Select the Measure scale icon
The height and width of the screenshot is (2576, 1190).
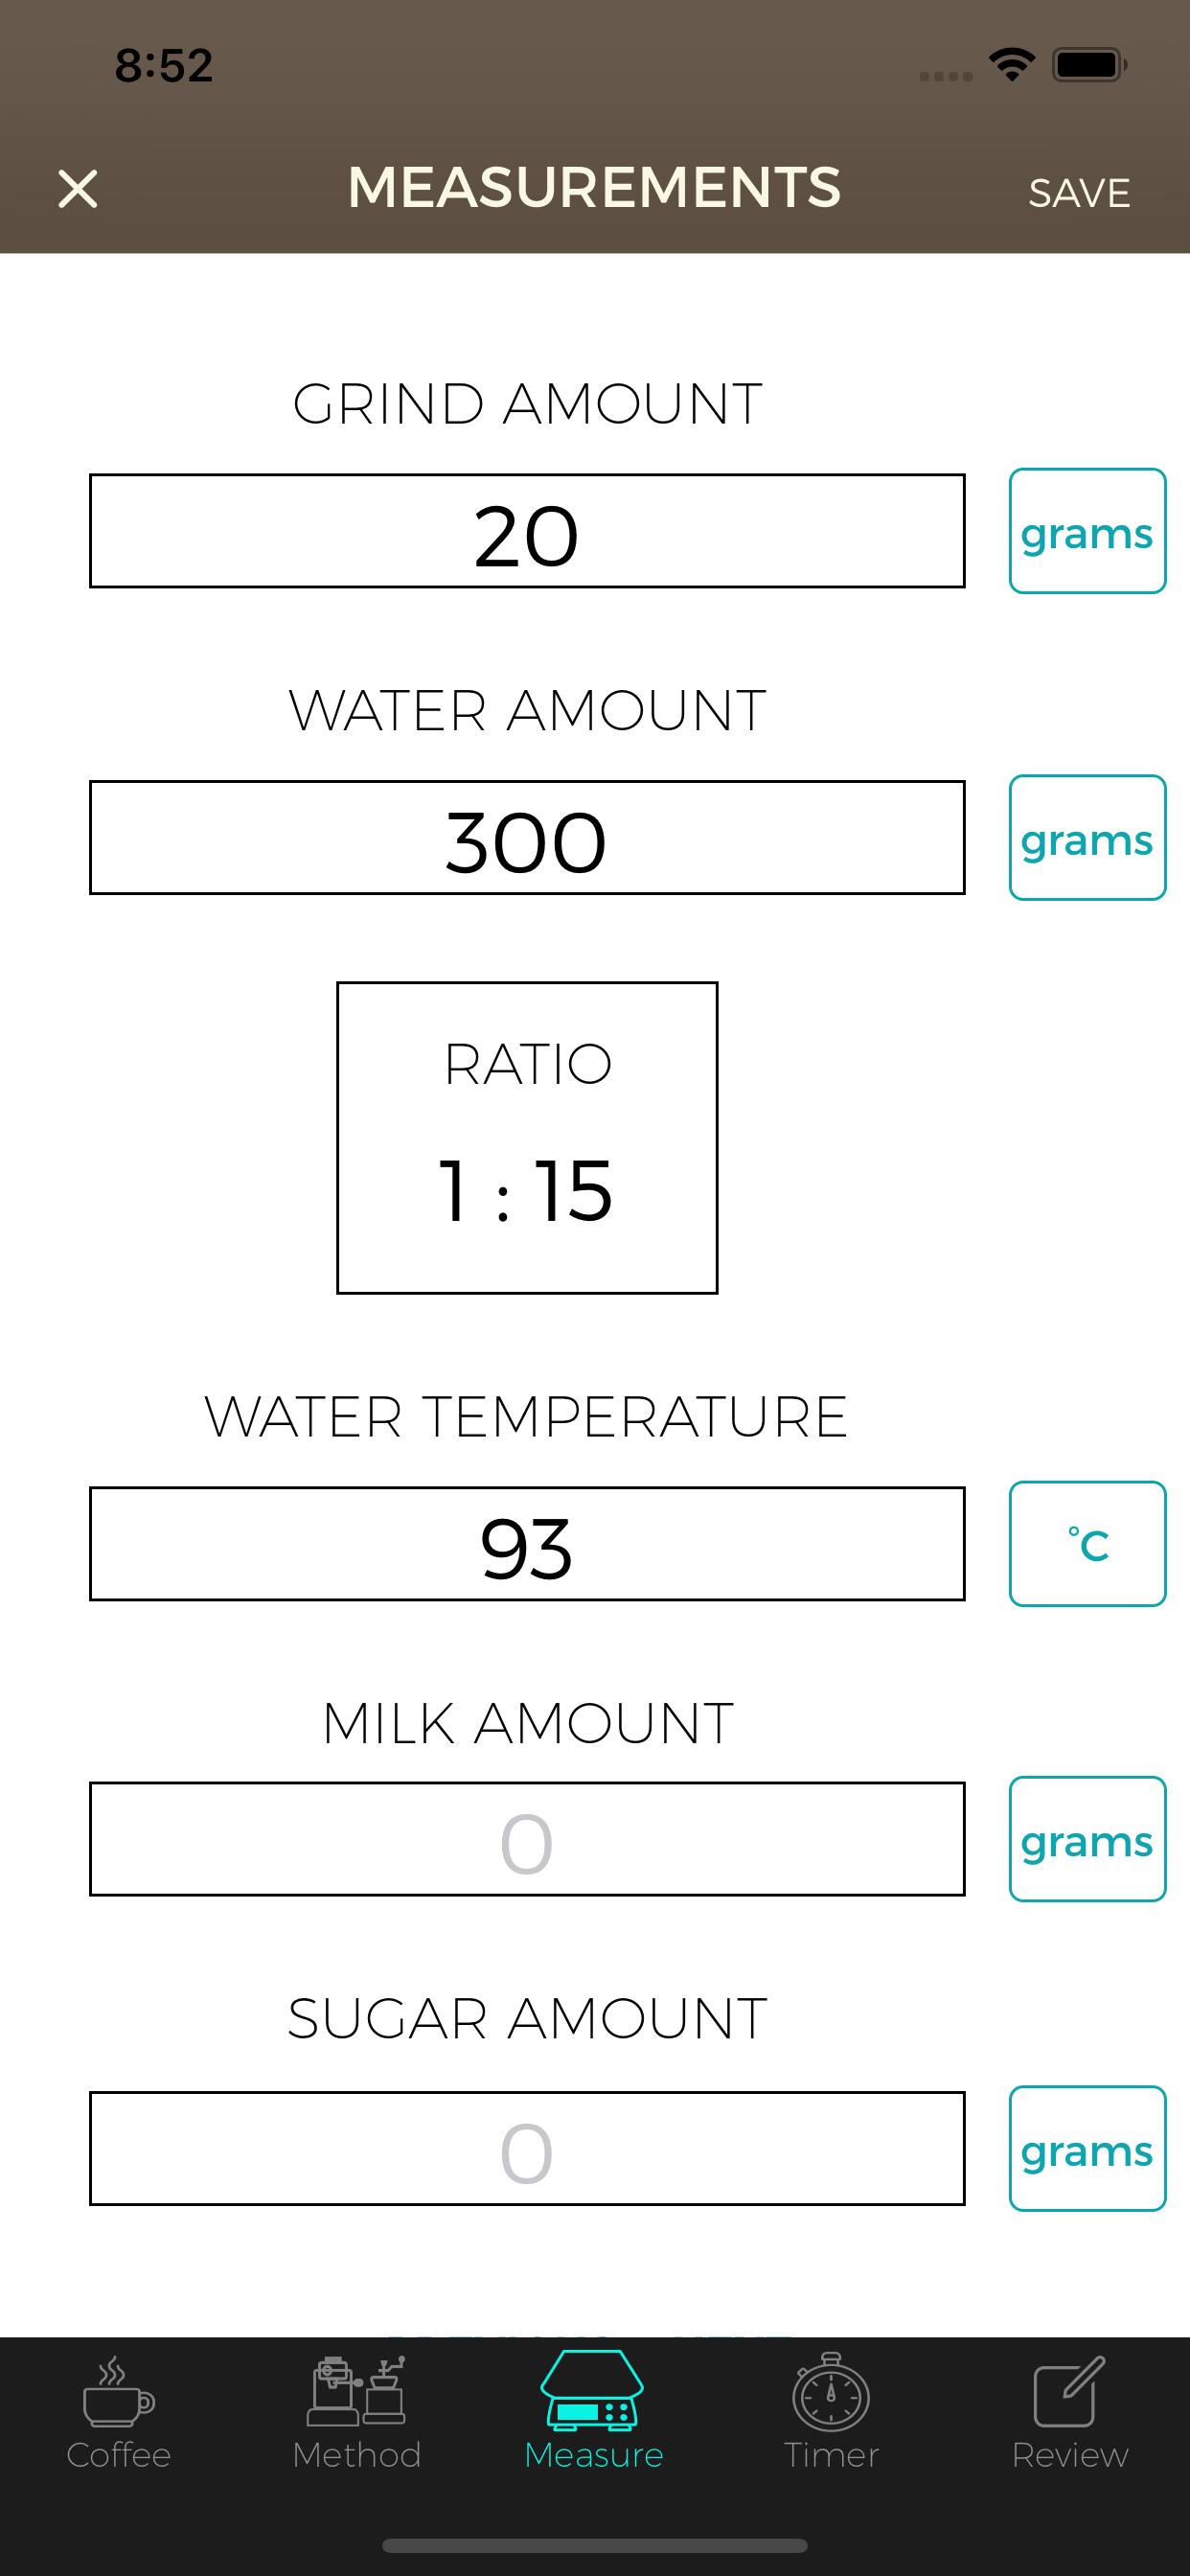pyautogui.click(x=593, y=2391)
